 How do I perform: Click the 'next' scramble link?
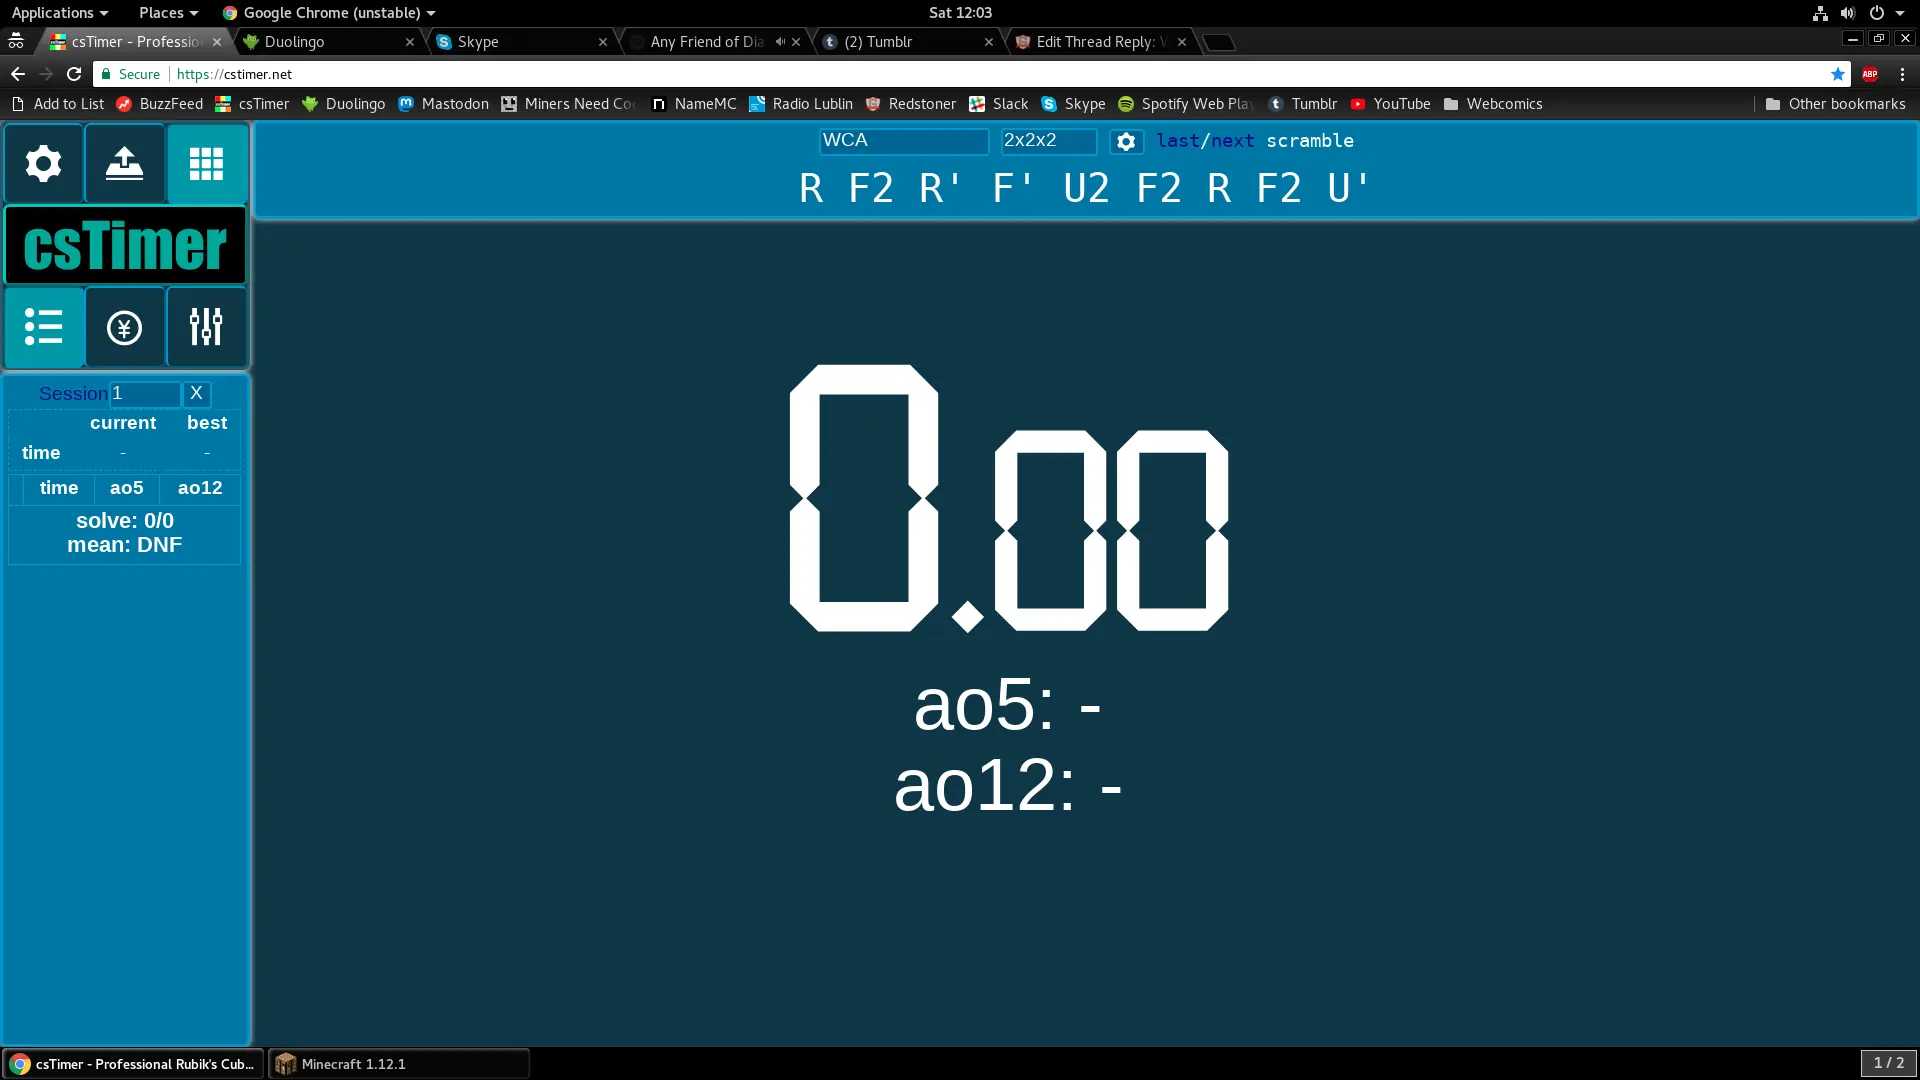(x=1232, y=141)
